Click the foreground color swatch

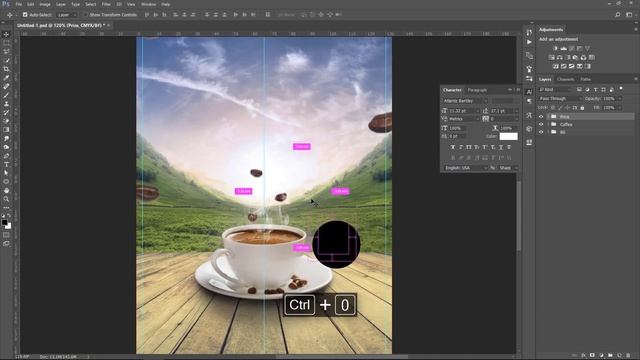4,222
